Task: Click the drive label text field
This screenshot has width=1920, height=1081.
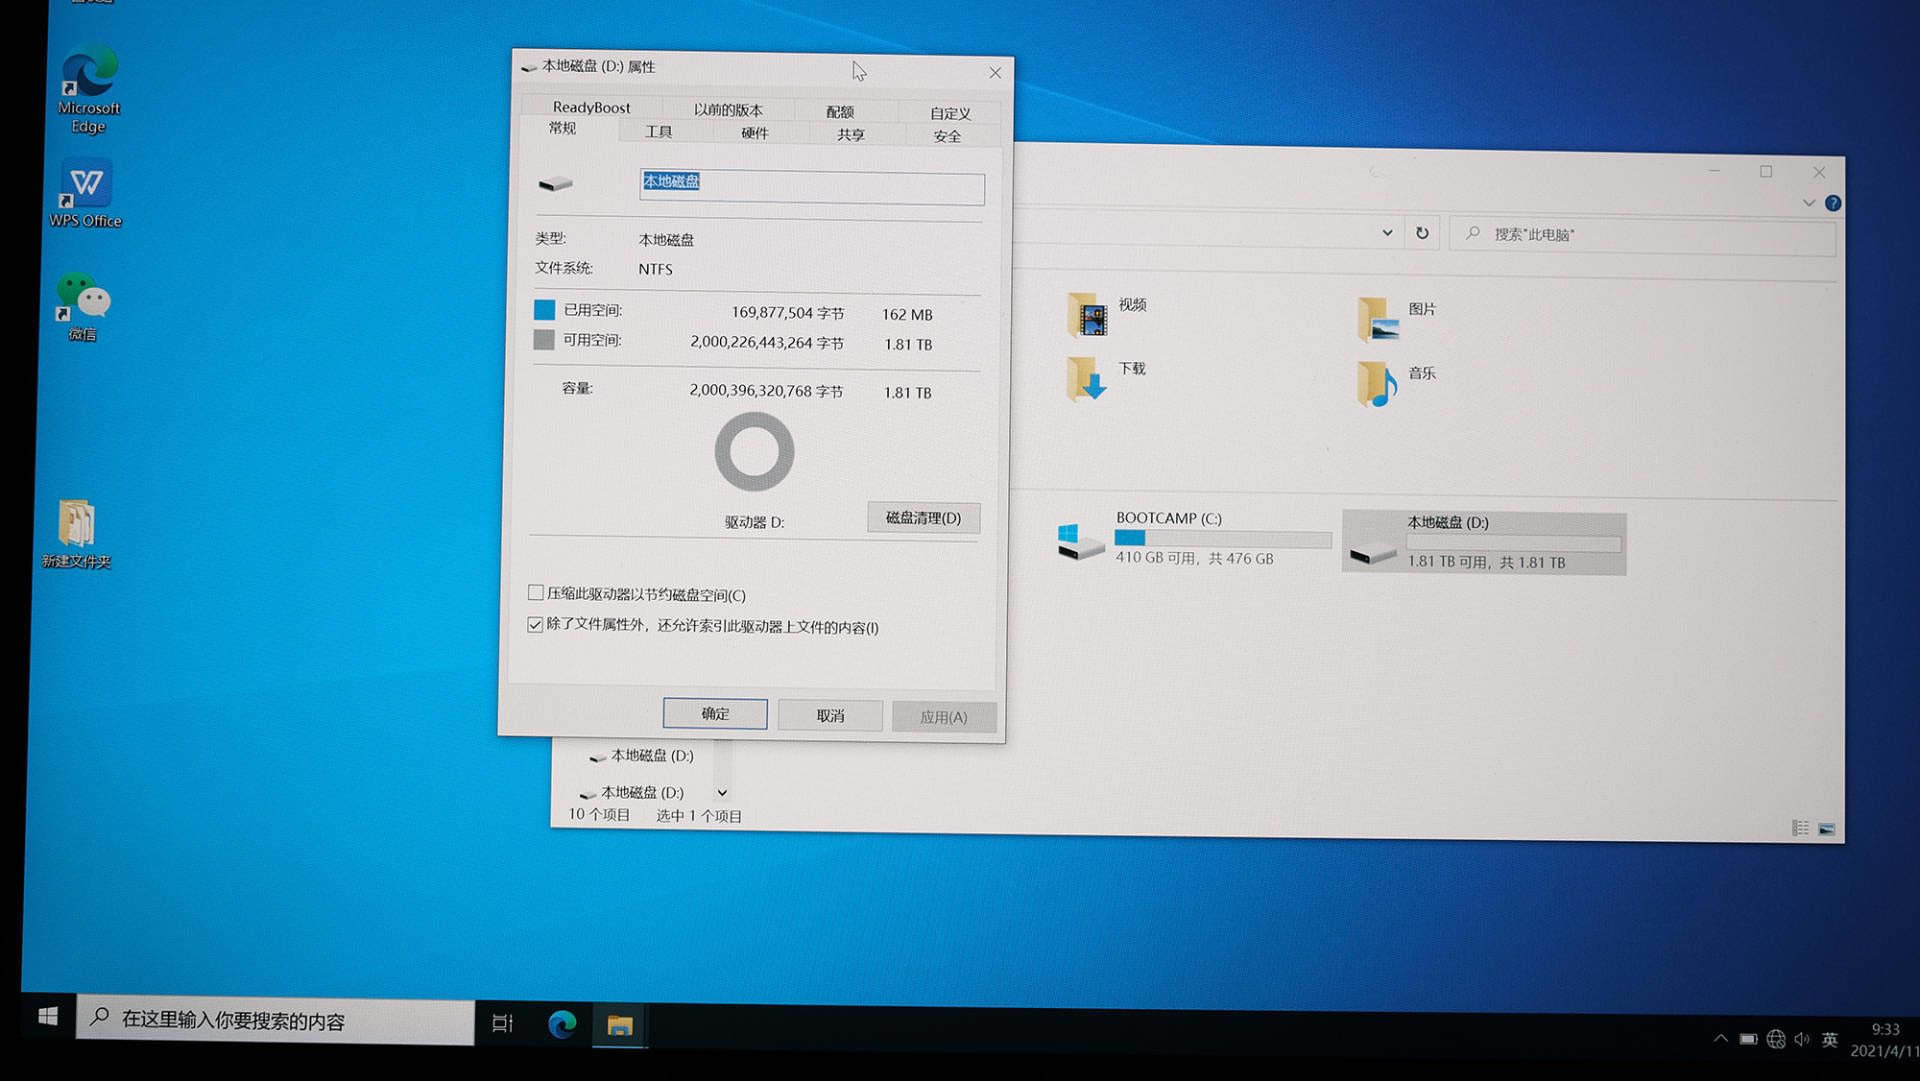Action: [811, 187]
